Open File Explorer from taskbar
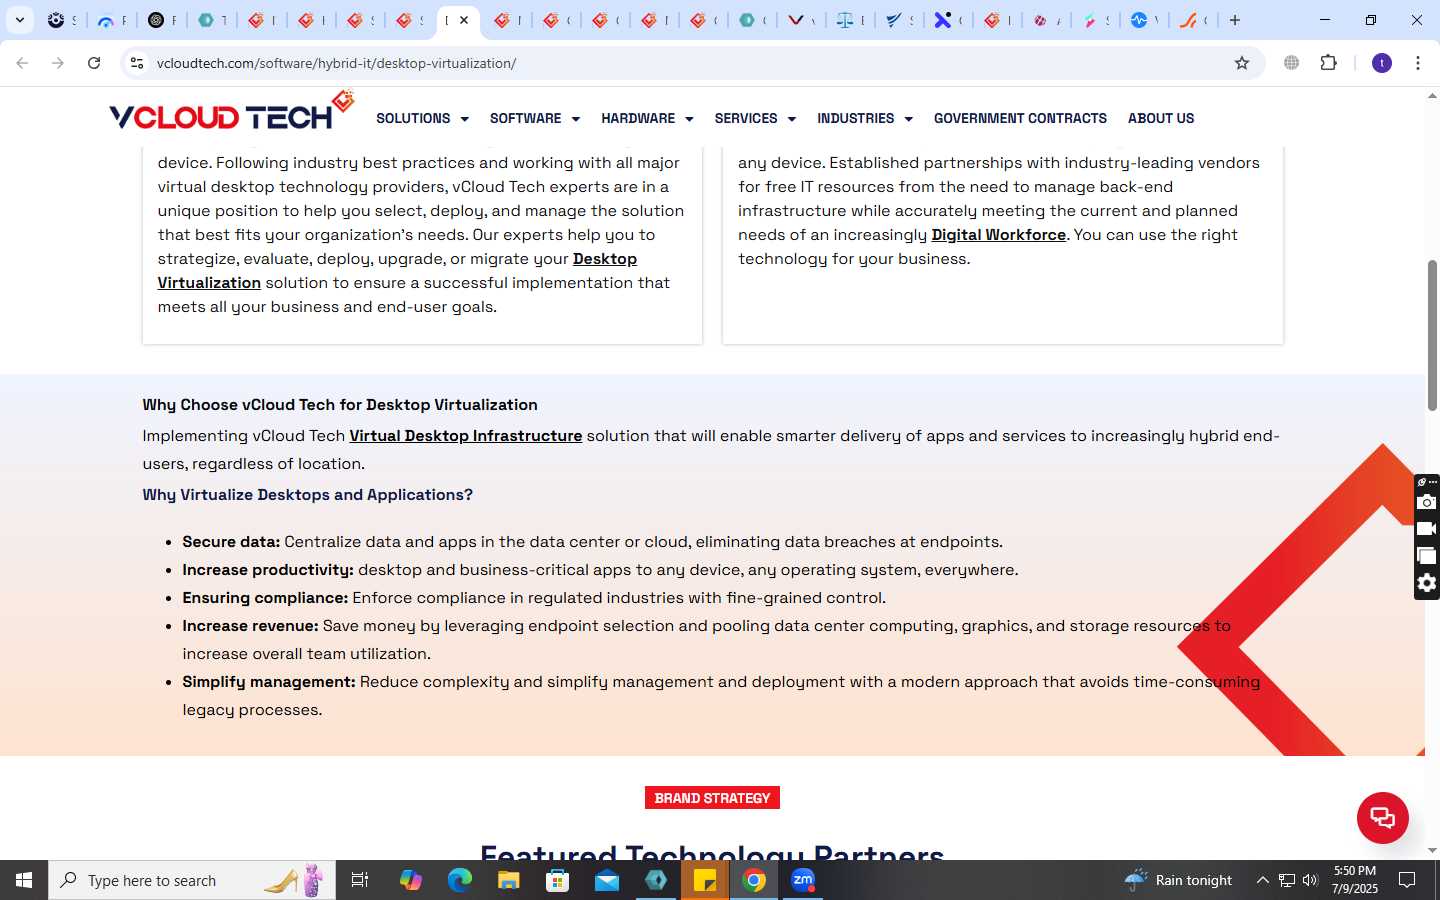 point(508,880)
